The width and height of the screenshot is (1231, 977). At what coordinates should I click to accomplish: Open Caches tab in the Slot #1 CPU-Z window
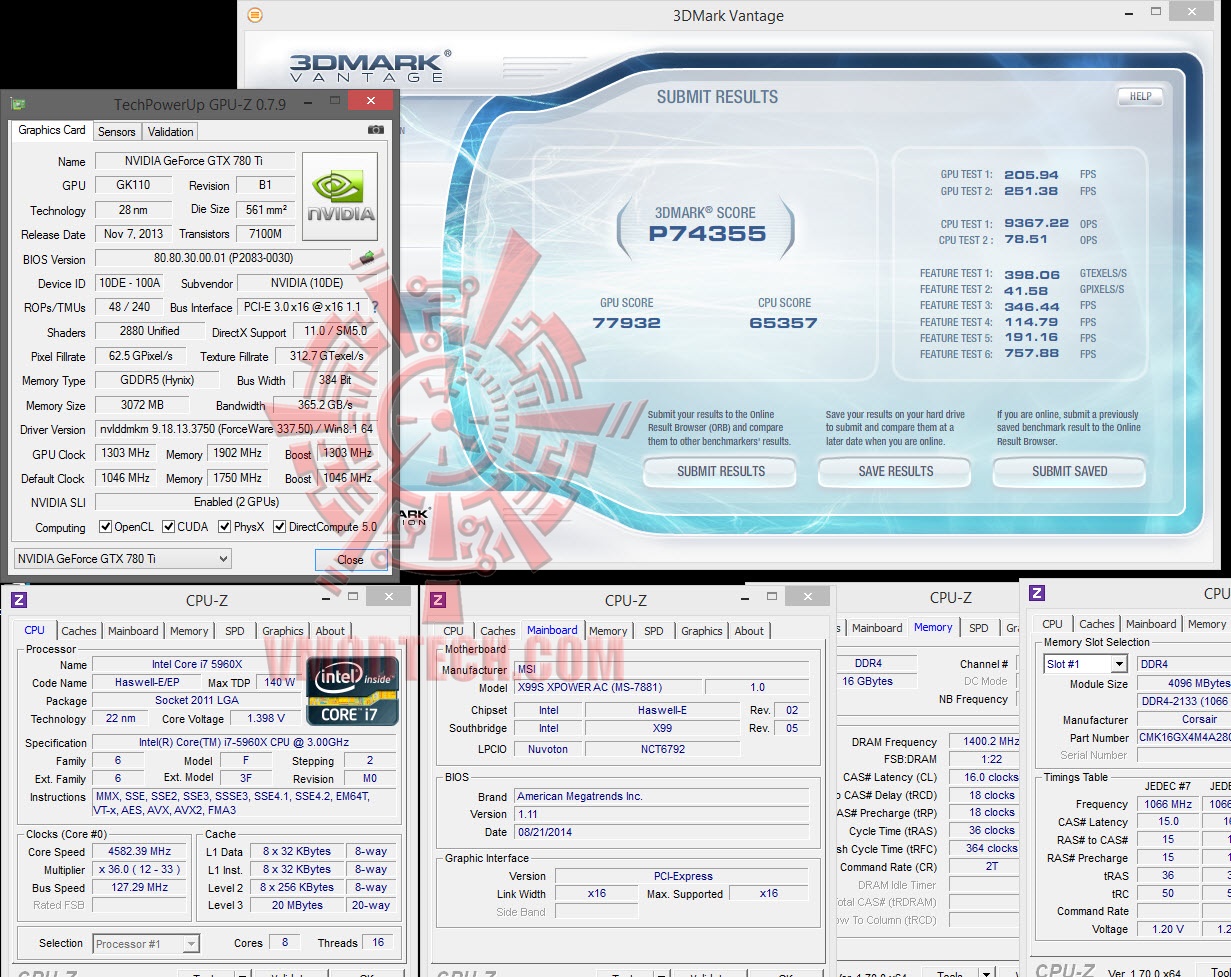pyautogui.click(x=1097, y=624)
